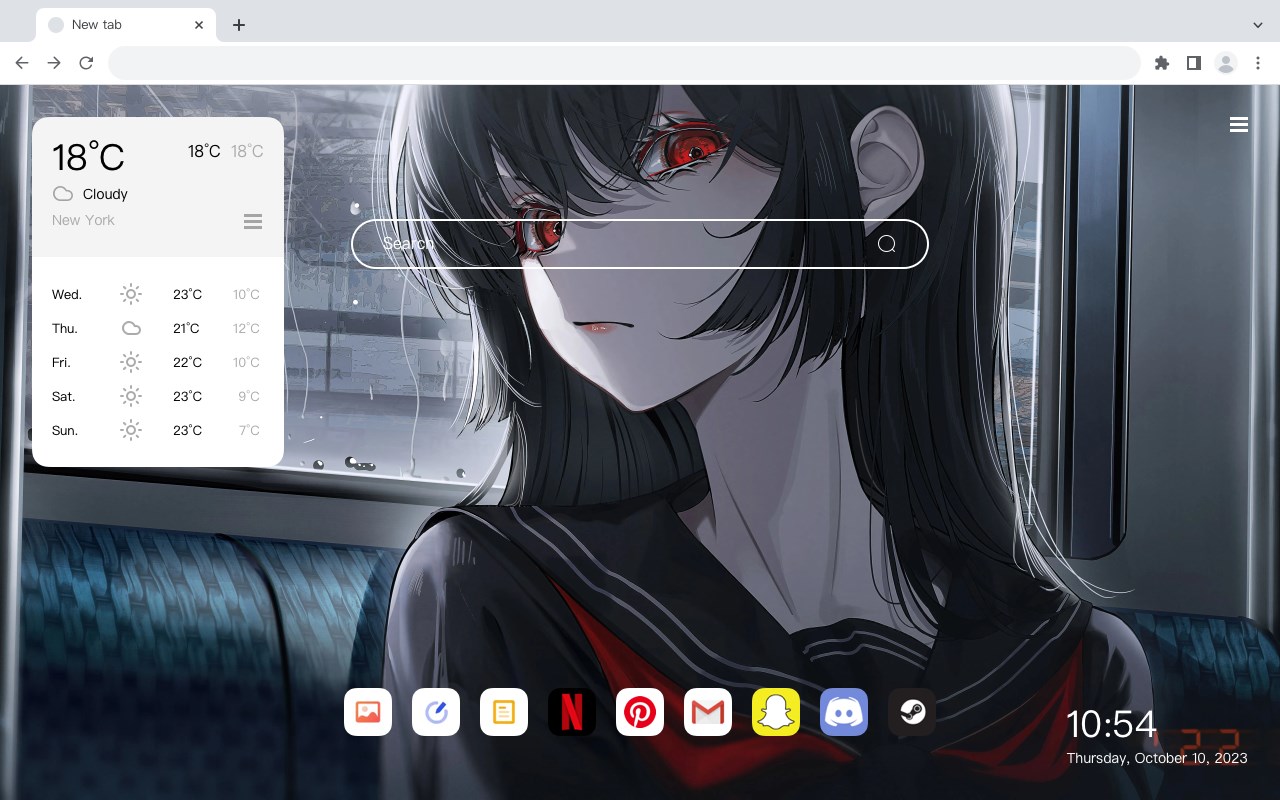Open the Steam shortcut

[x=912, y=712]
